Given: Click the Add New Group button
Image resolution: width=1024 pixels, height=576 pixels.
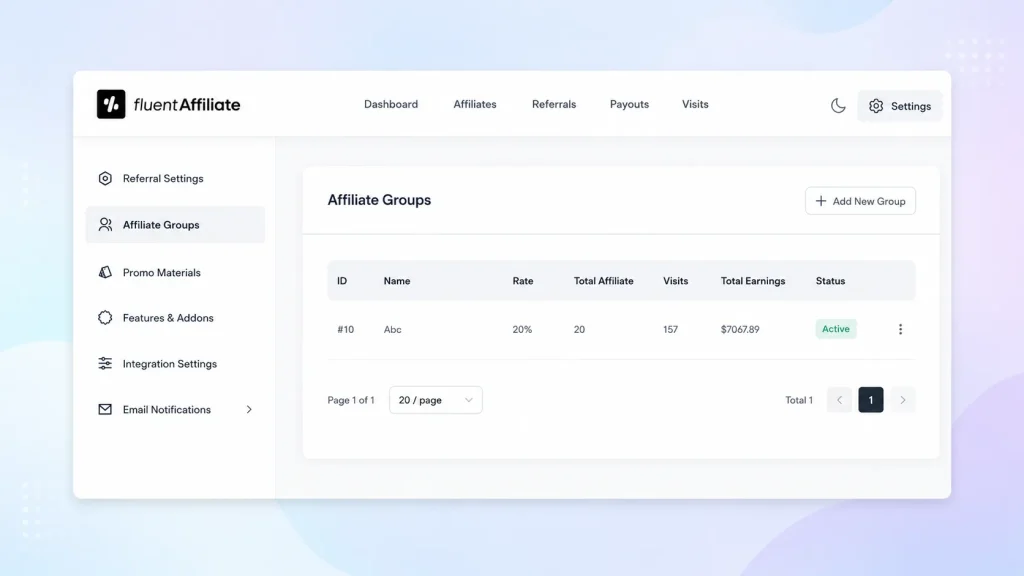Looking at the screenshot, I should 860,201.
